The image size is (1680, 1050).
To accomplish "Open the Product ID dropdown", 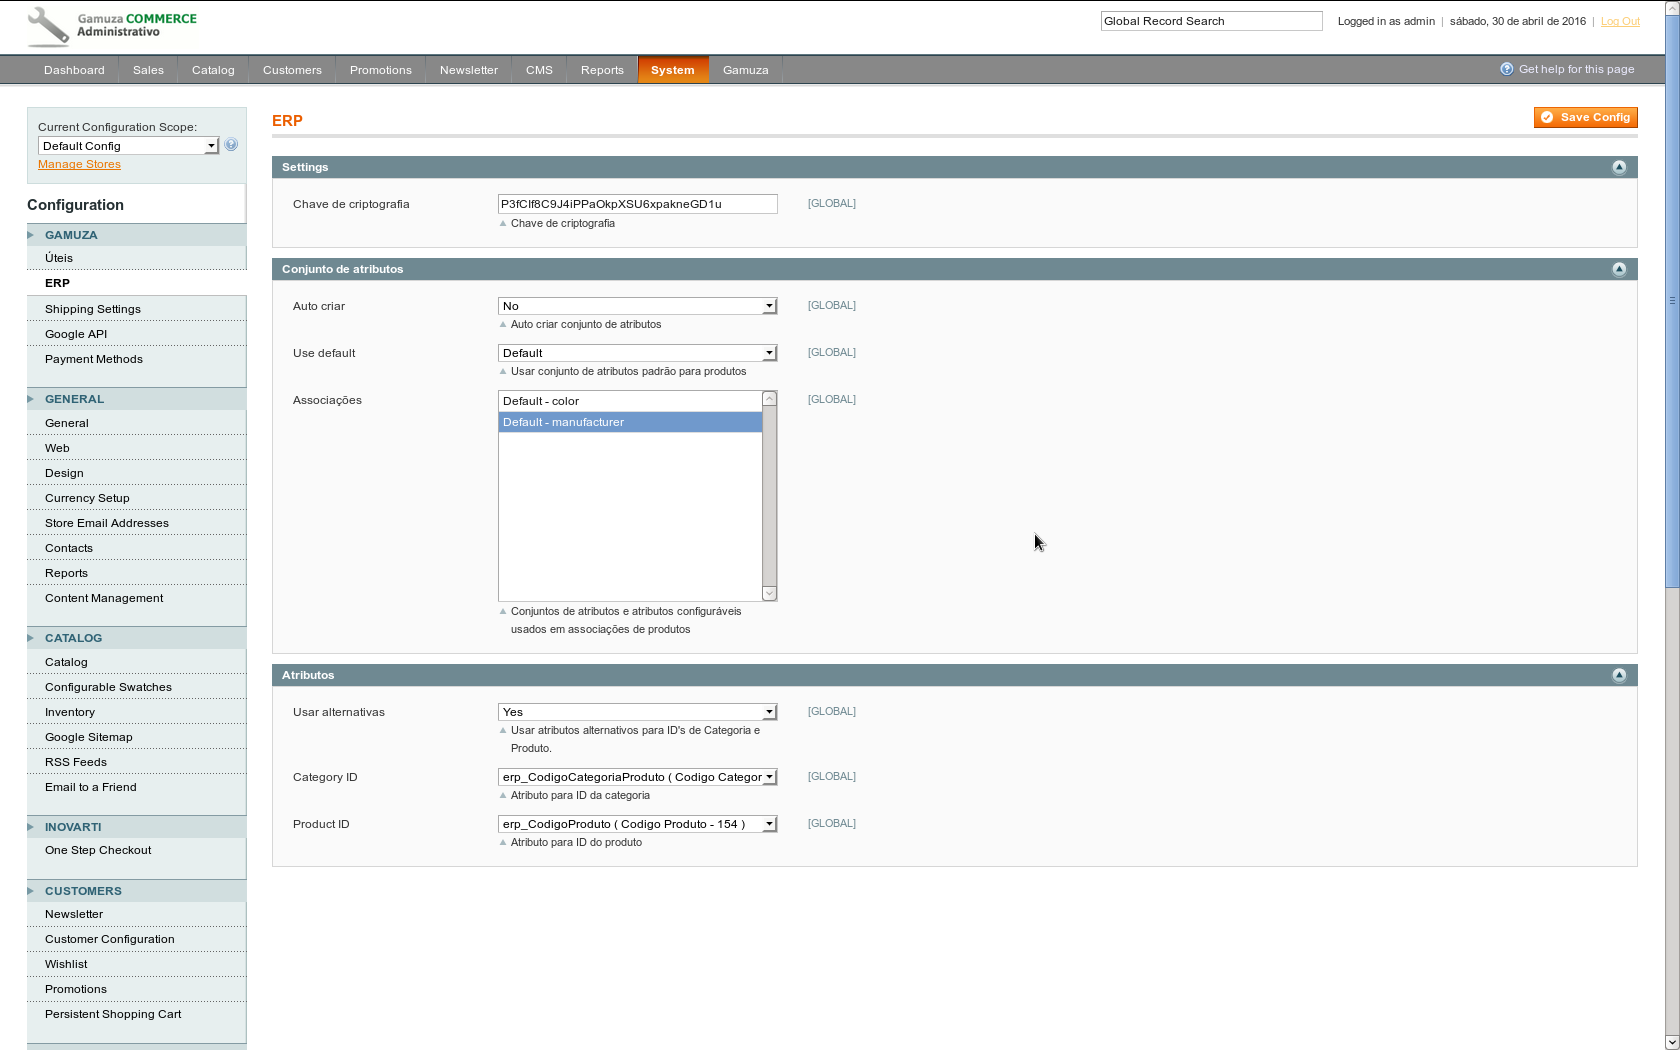I will (x=637, y=824).
